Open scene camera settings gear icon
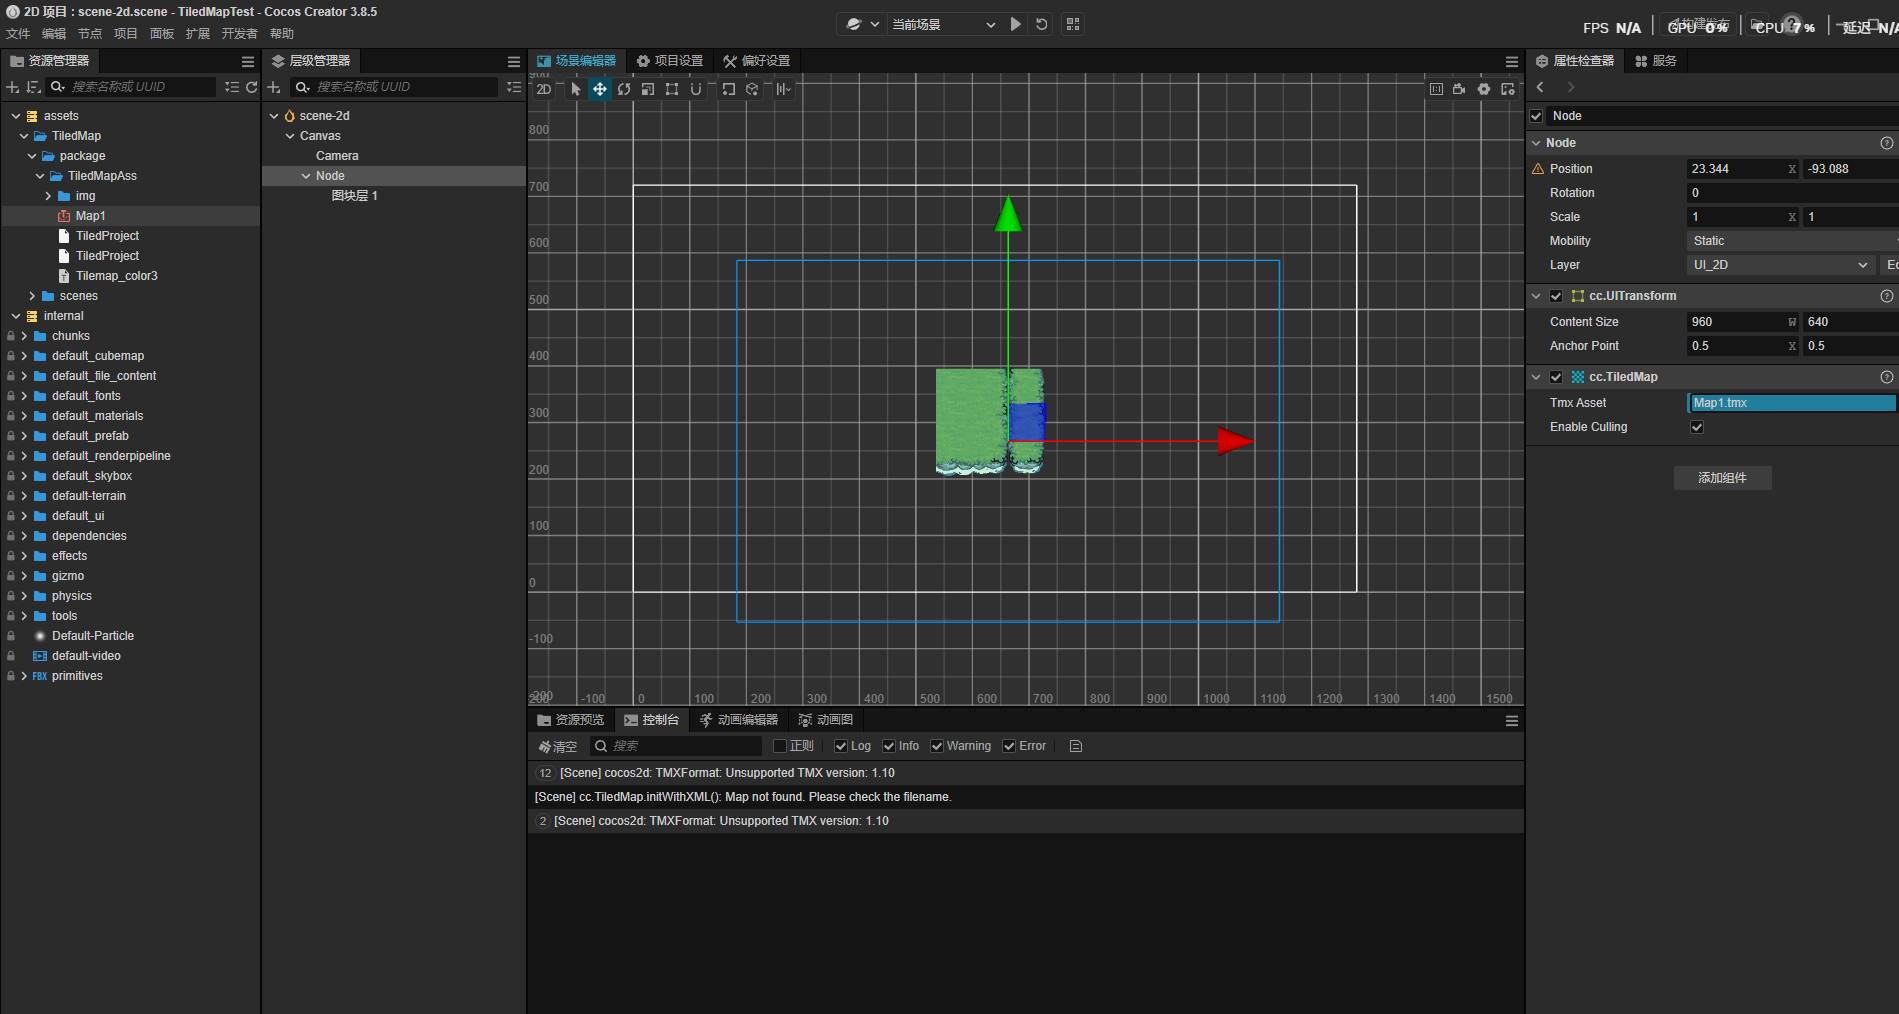The image size is (1899, 1014). coord(1484,89)
